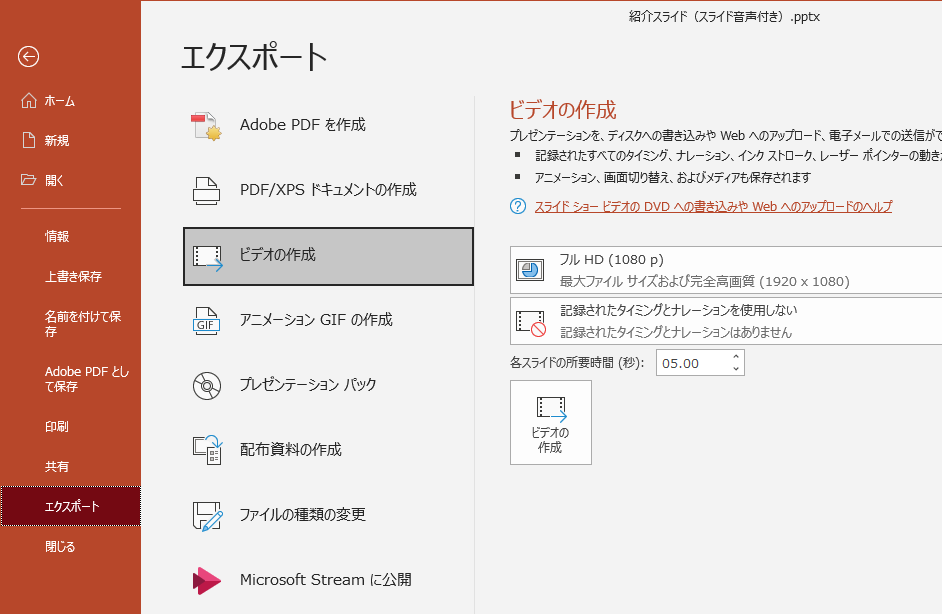Image resolution: width=942 pixels, height=614 pixels.
Task: Click the back arrow icon
Action: coord(28,57)
